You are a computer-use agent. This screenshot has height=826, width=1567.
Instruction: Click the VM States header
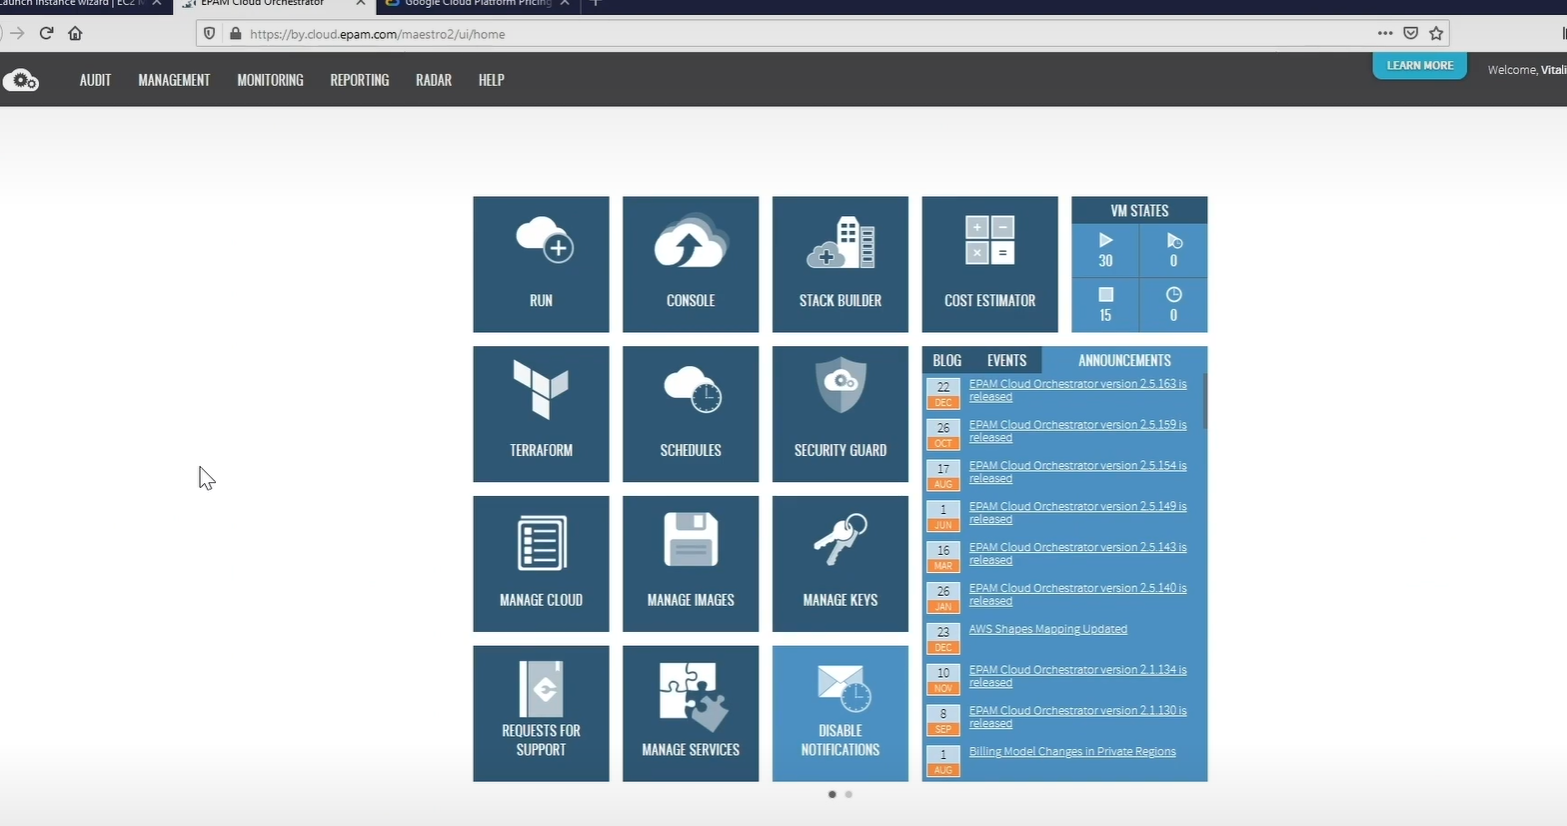[1139, 211]
